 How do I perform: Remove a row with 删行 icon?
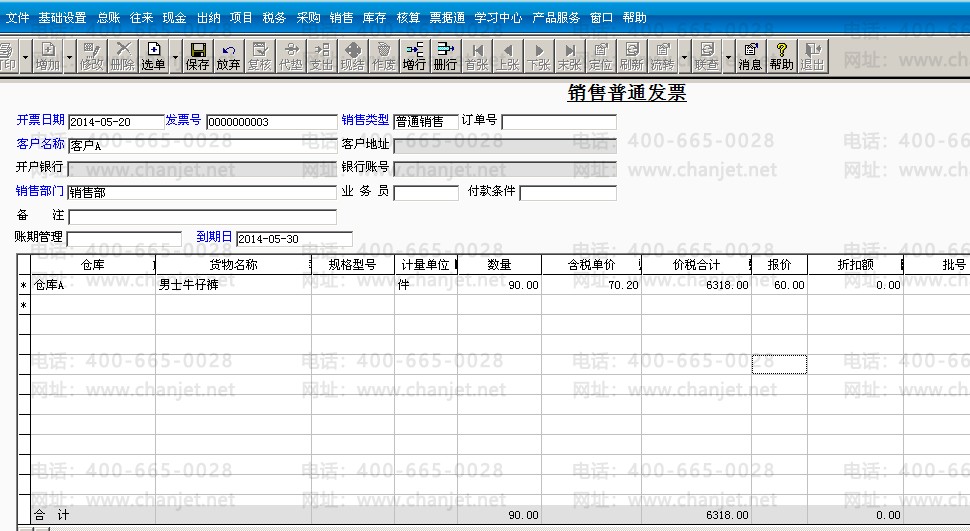pyautogui.click(x=445, y=56)
